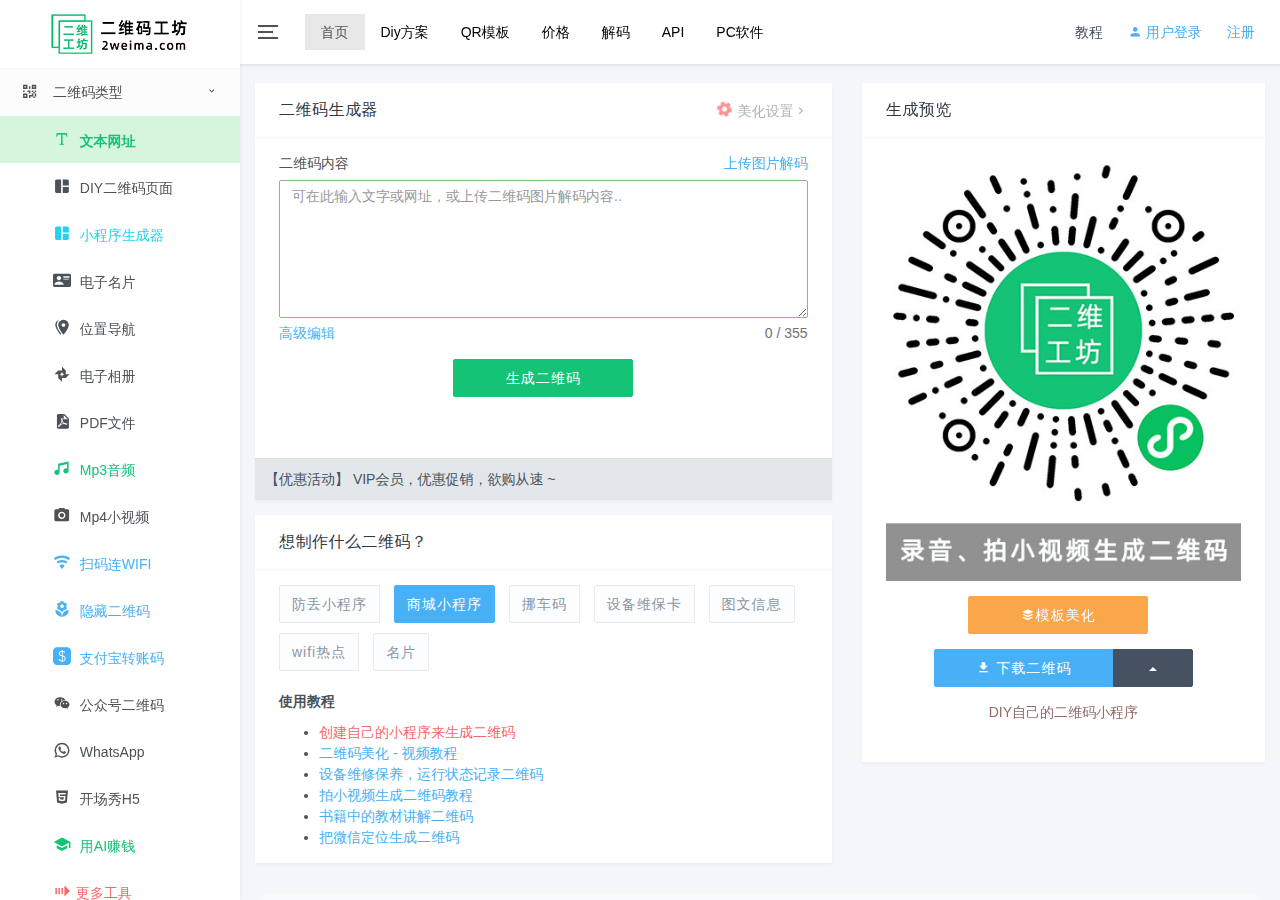Click the map pin icon for 位置导航
1280x900 pixels.
(x=62, y=328)
